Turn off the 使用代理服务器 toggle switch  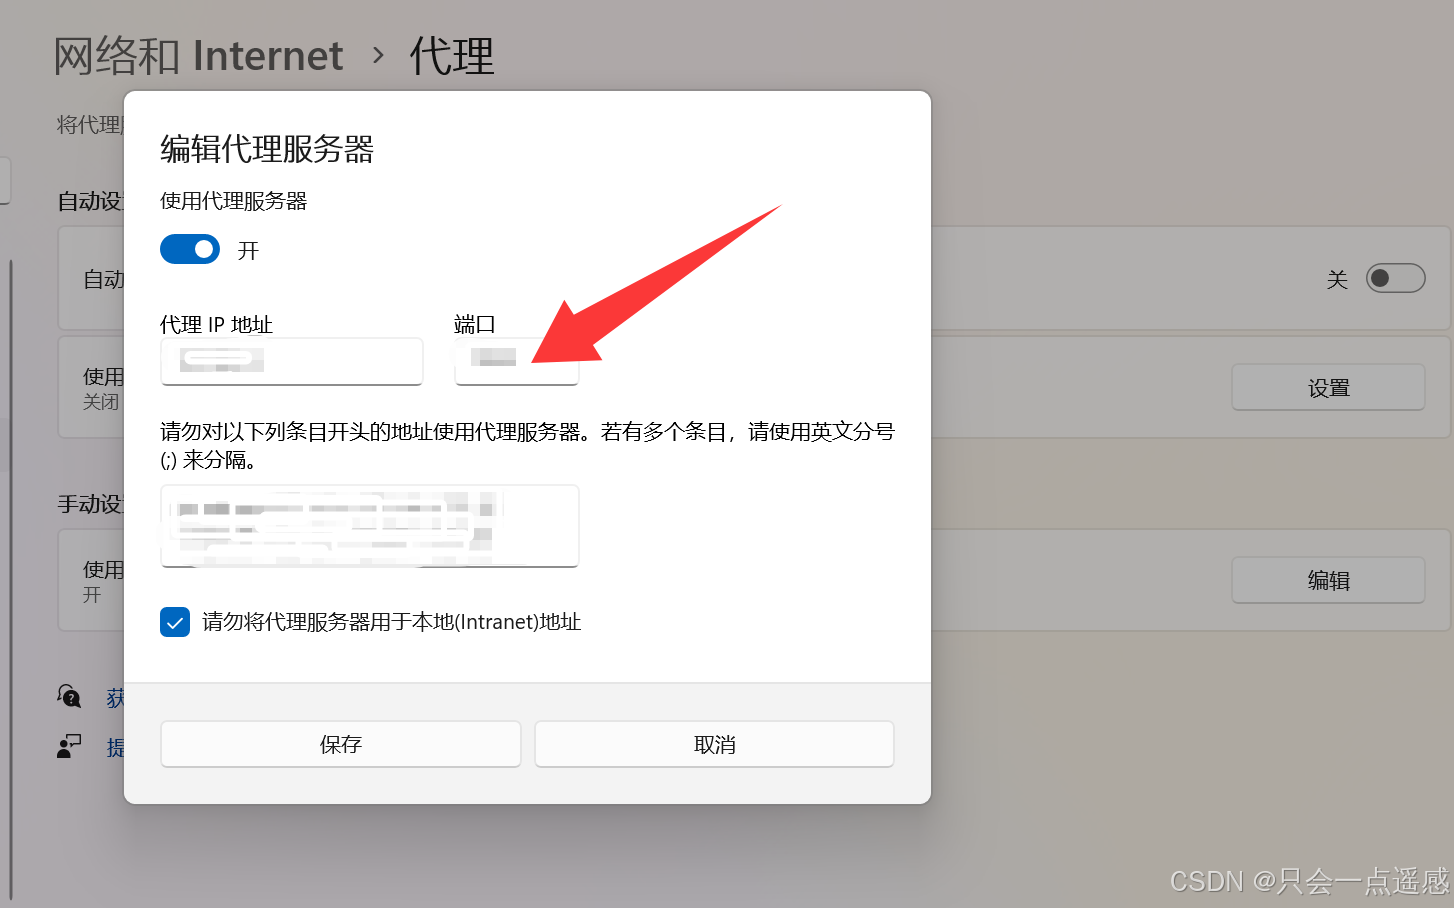190,249
